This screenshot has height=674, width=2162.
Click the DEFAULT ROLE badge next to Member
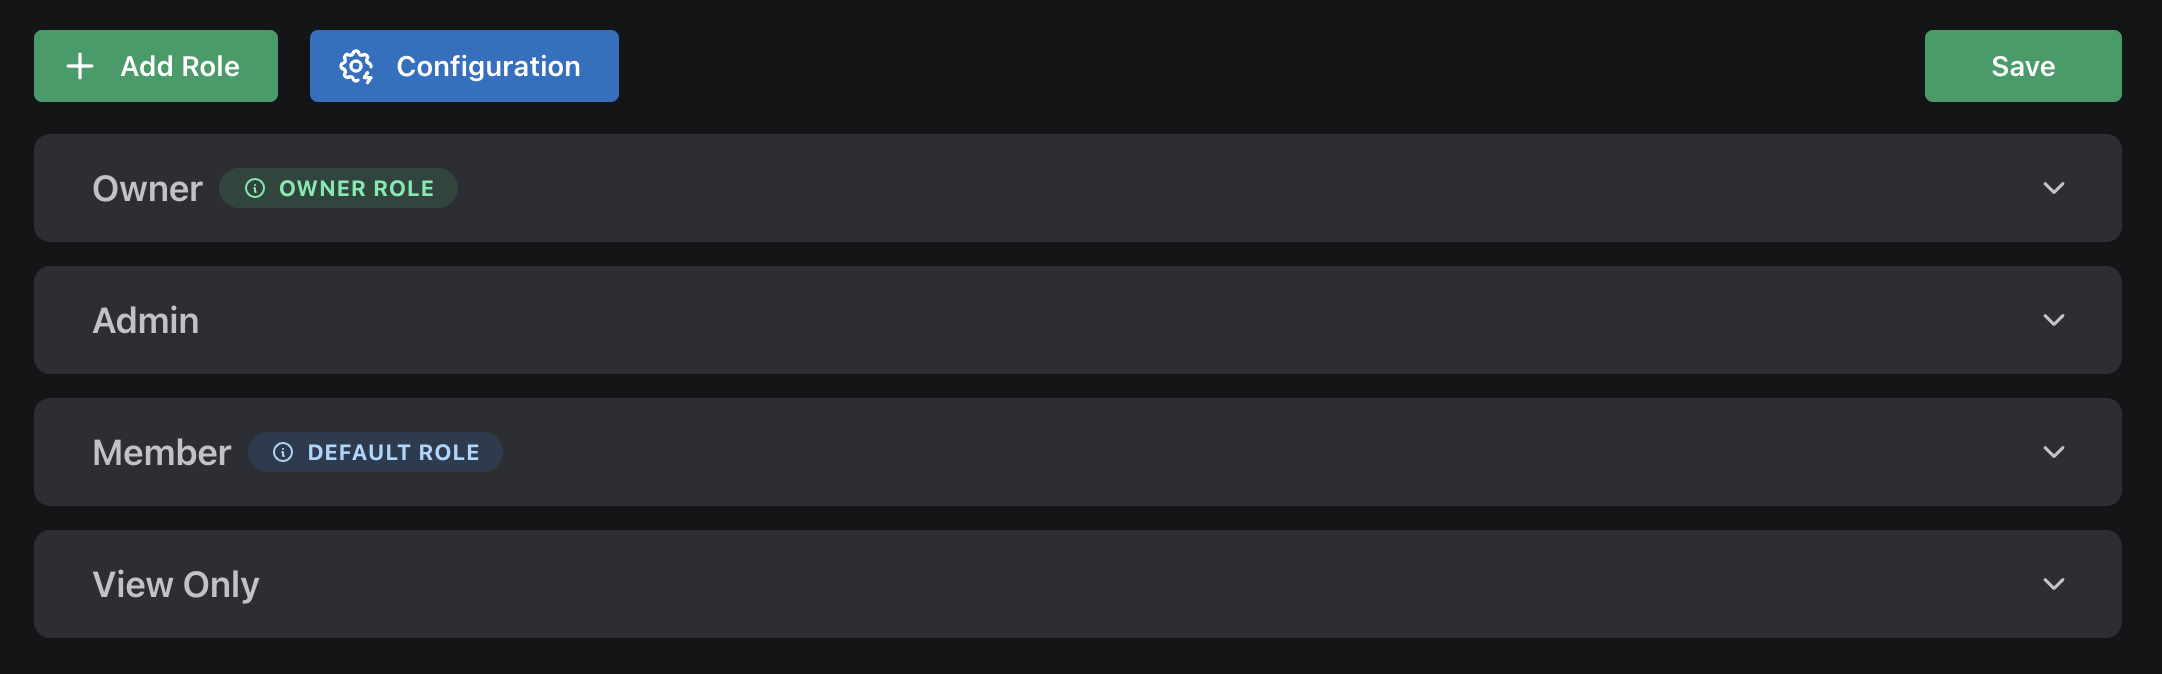pyautogui.click(x=375, y=452)
